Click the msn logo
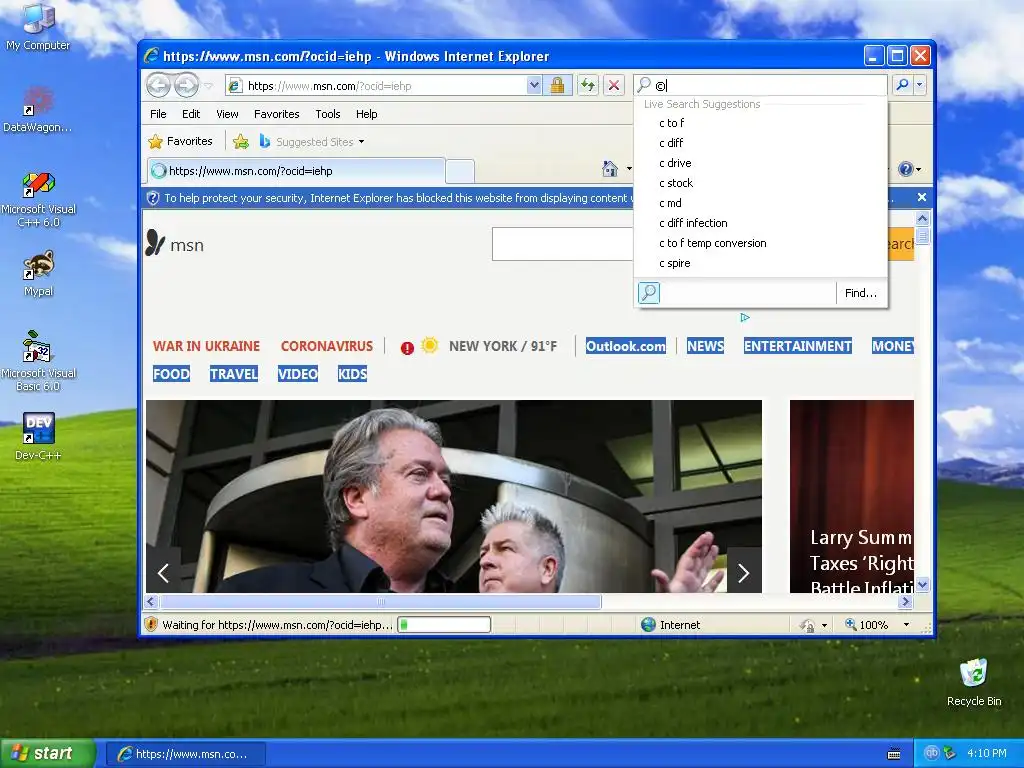Image resolution: width=1024 pixels, height=768 pixels. click(175, 244)
